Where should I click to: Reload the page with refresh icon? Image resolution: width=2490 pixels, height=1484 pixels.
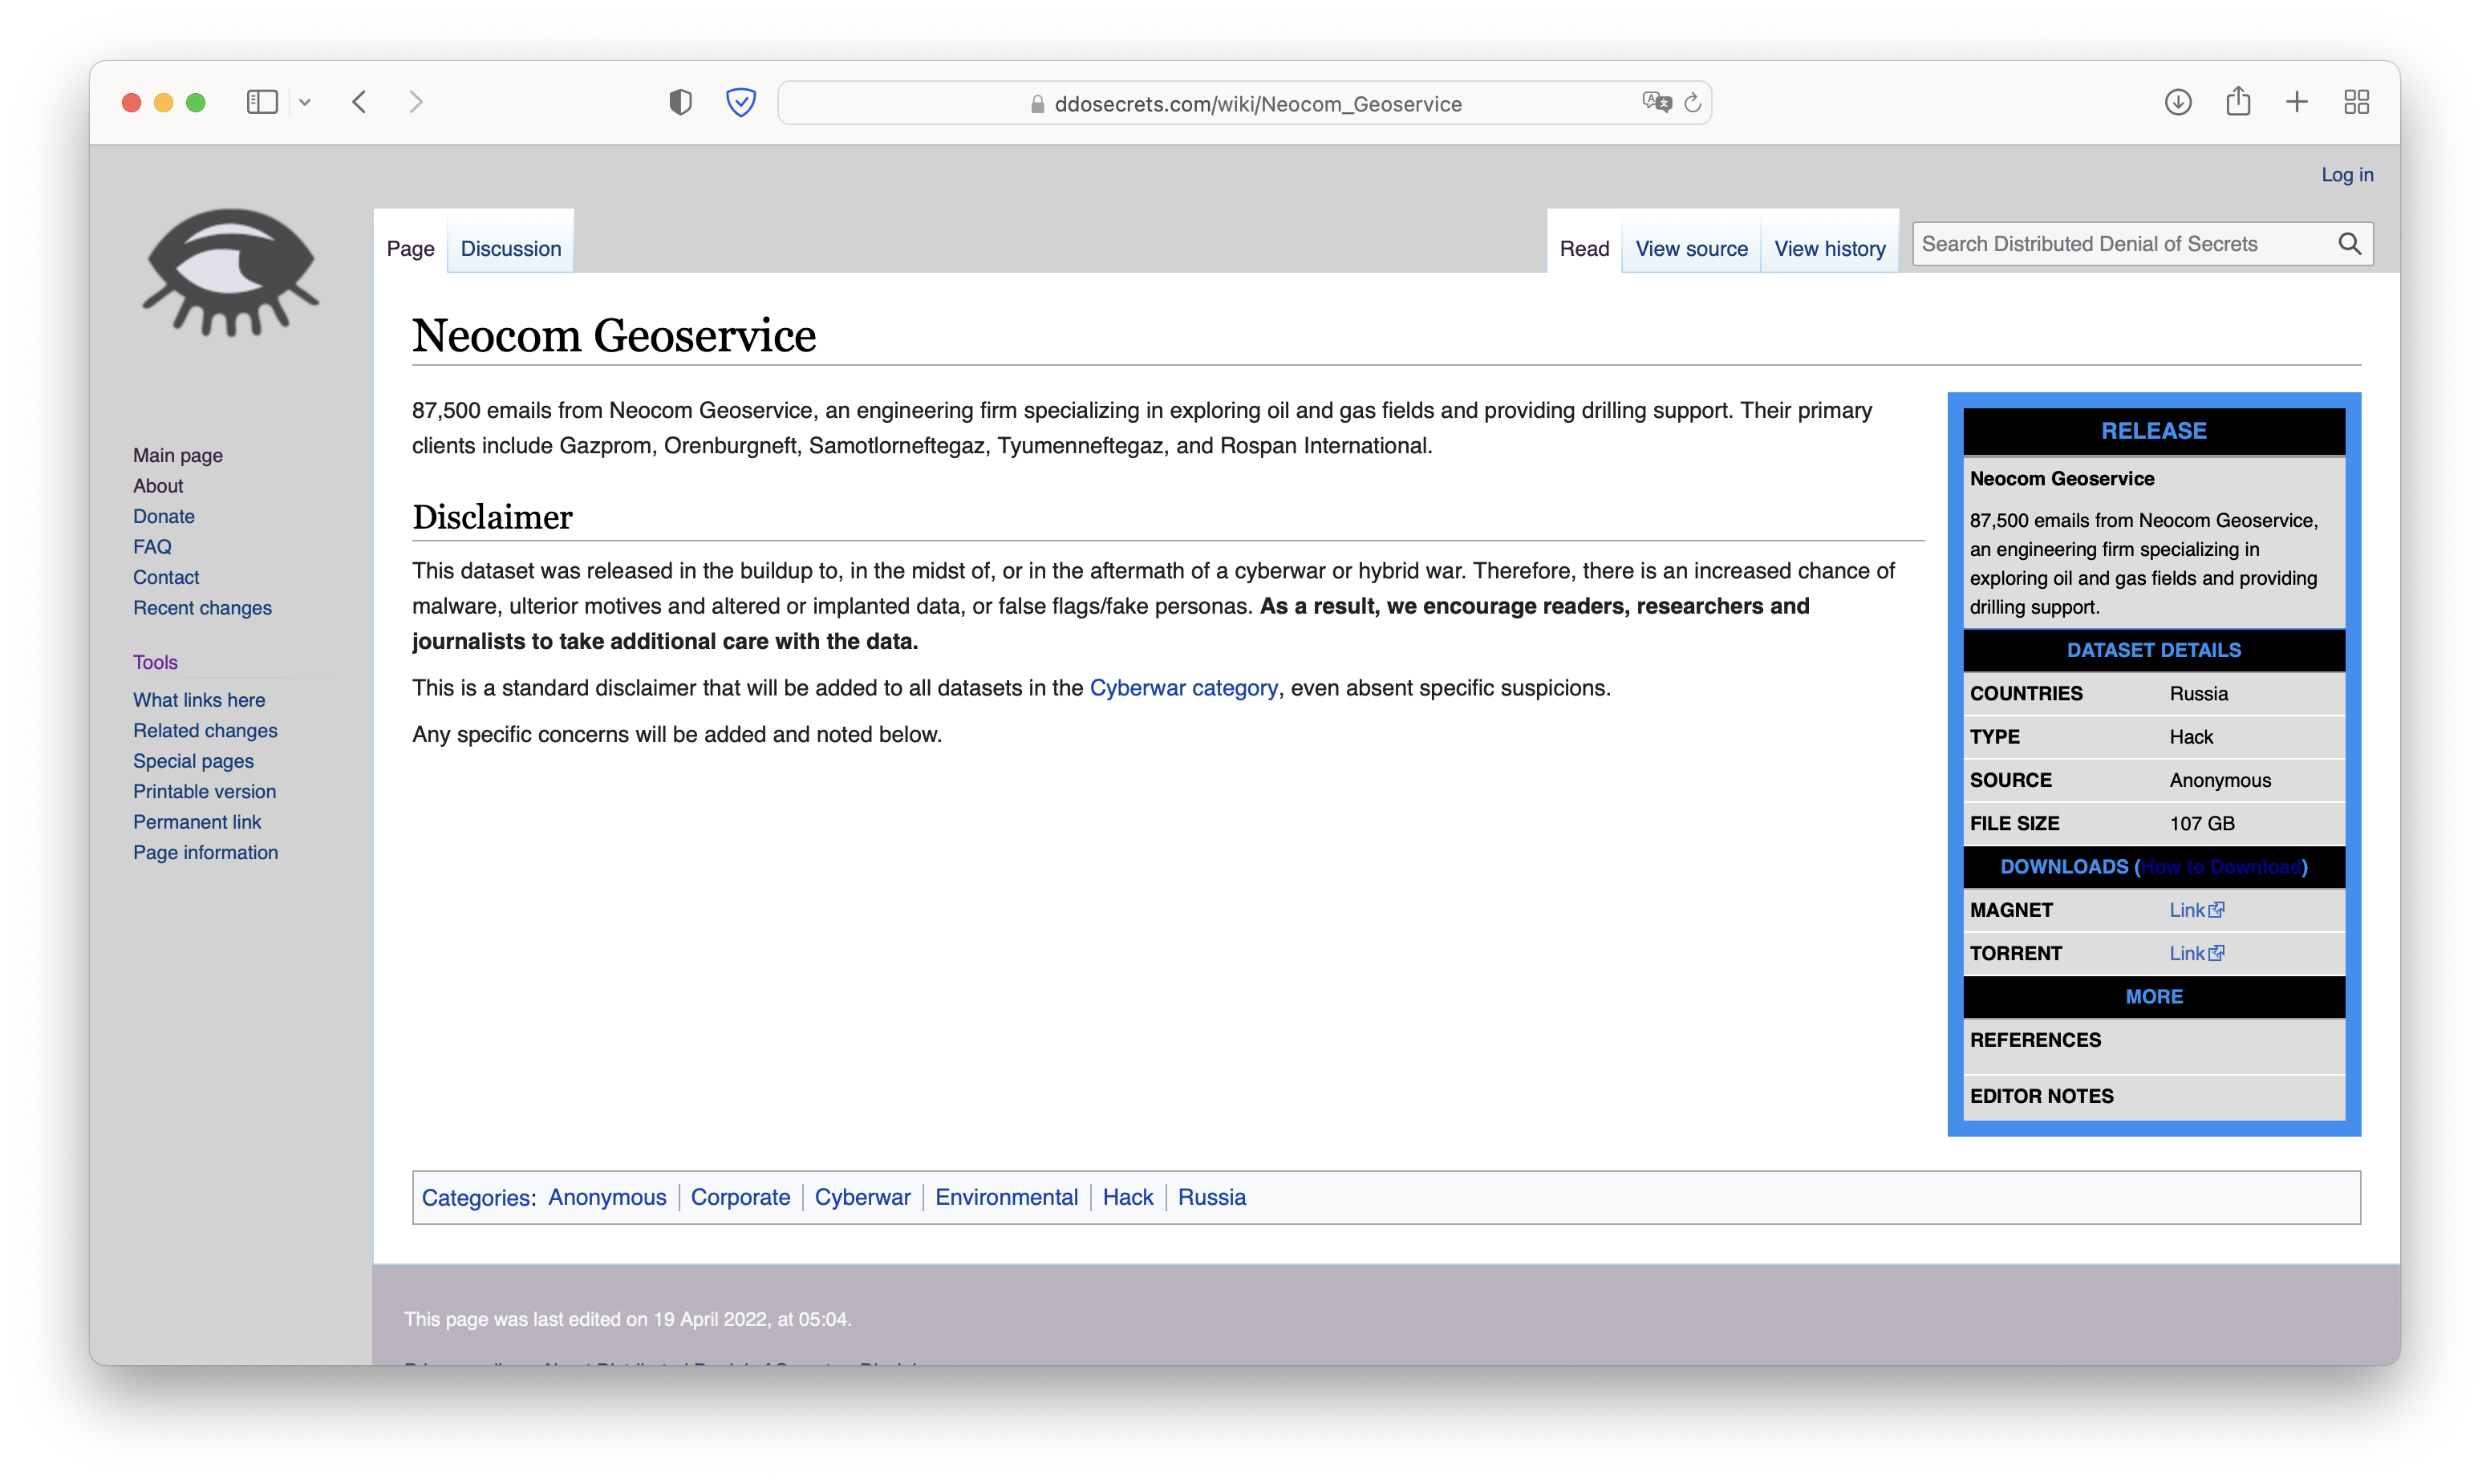(x=1693, y=102)
